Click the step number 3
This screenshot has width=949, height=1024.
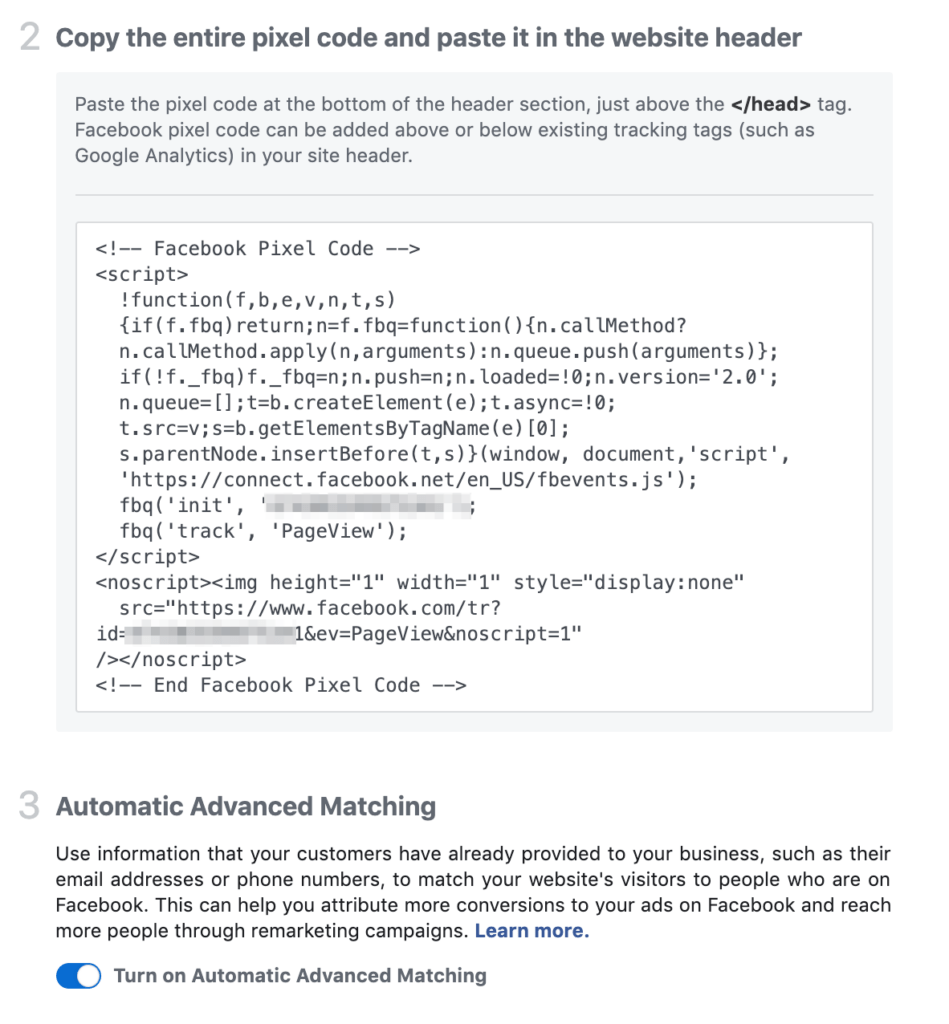[30, 808]
